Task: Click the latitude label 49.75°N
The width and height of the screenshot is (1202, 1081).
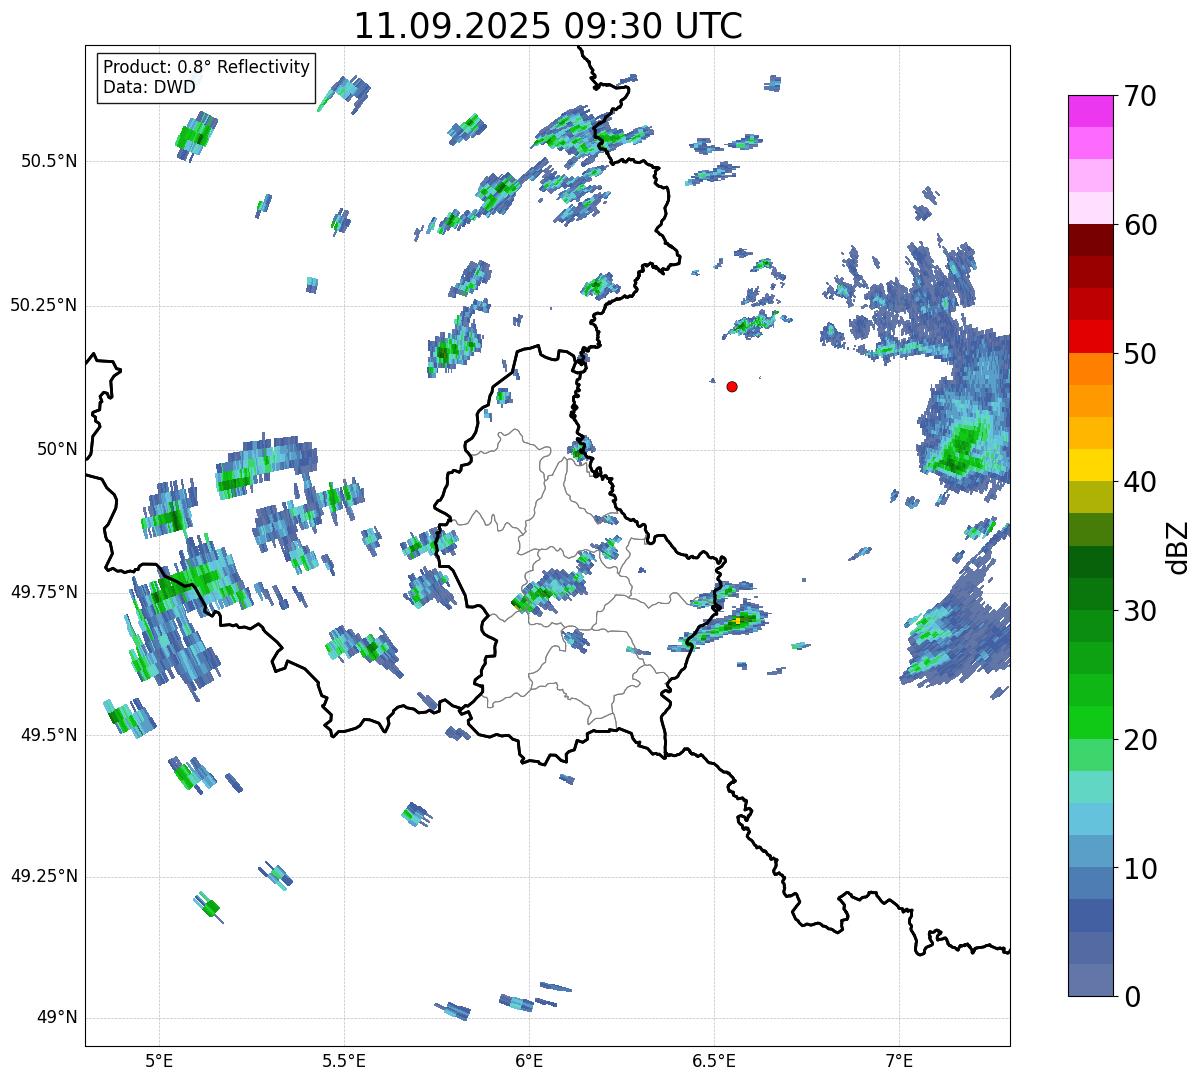Action: pos(44,592)
